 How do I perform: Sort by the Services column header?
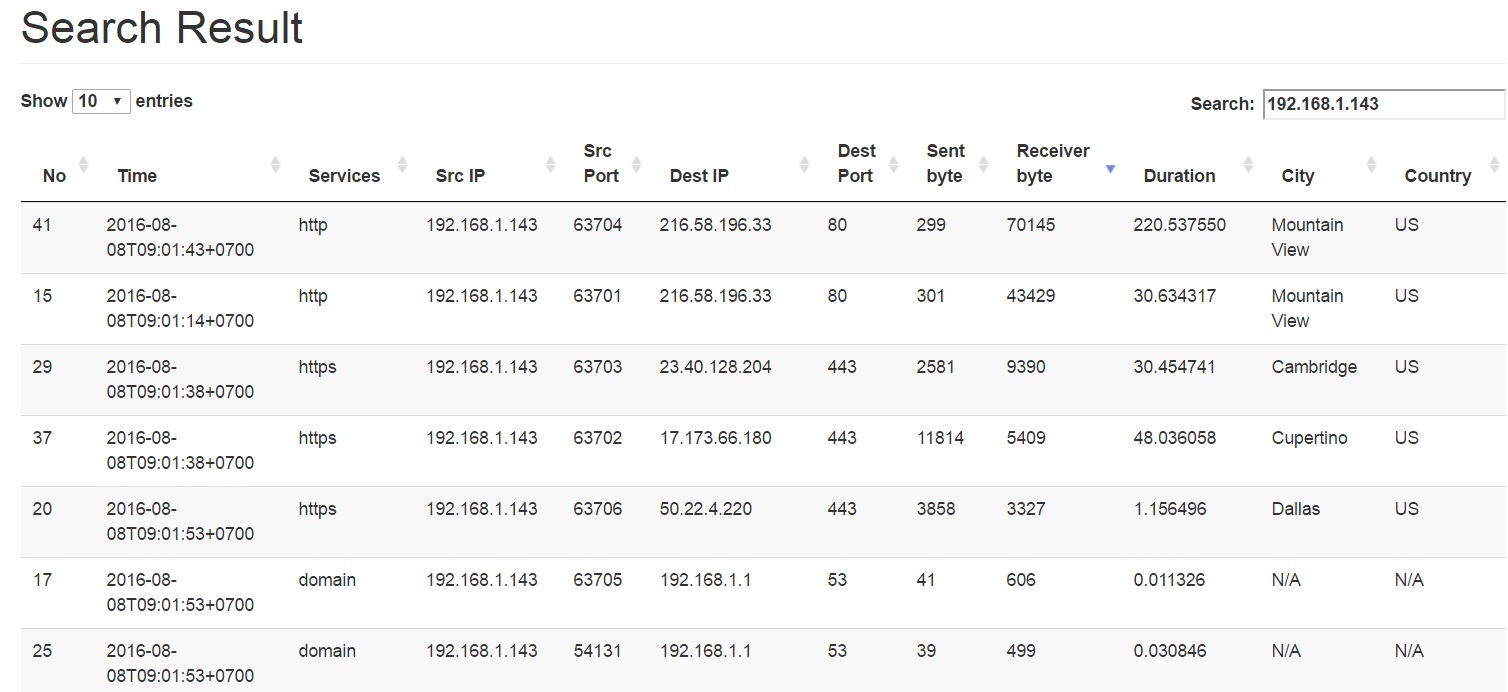click(x=344, y=176)
